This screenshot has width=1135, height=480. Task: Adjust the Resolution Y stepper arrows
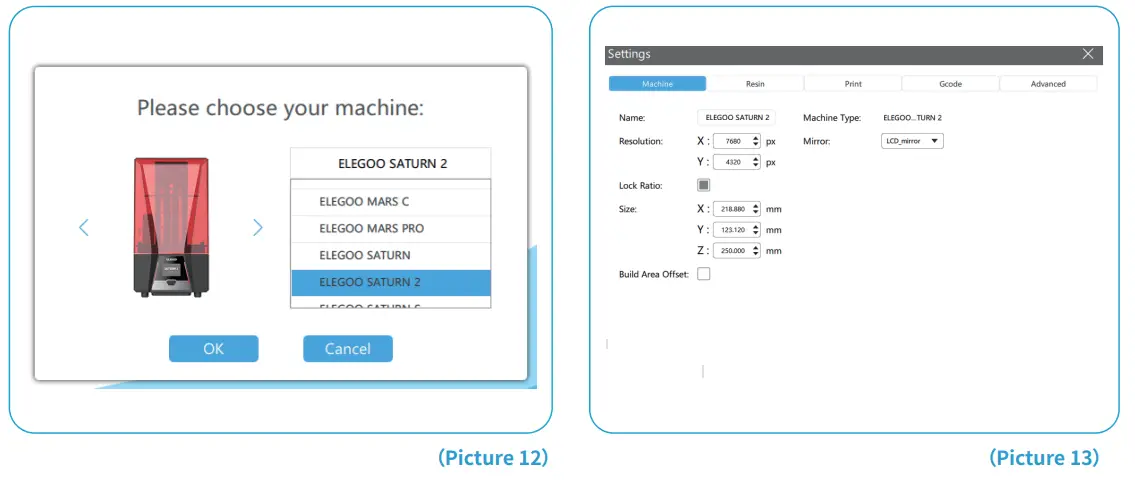coord(756,162)
